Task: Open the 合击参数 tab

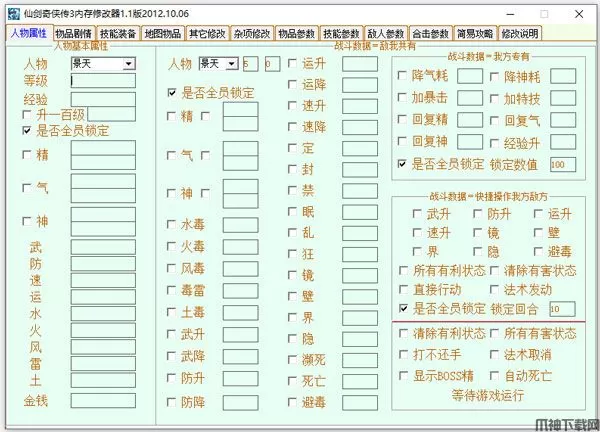Action: pos(430,34)
